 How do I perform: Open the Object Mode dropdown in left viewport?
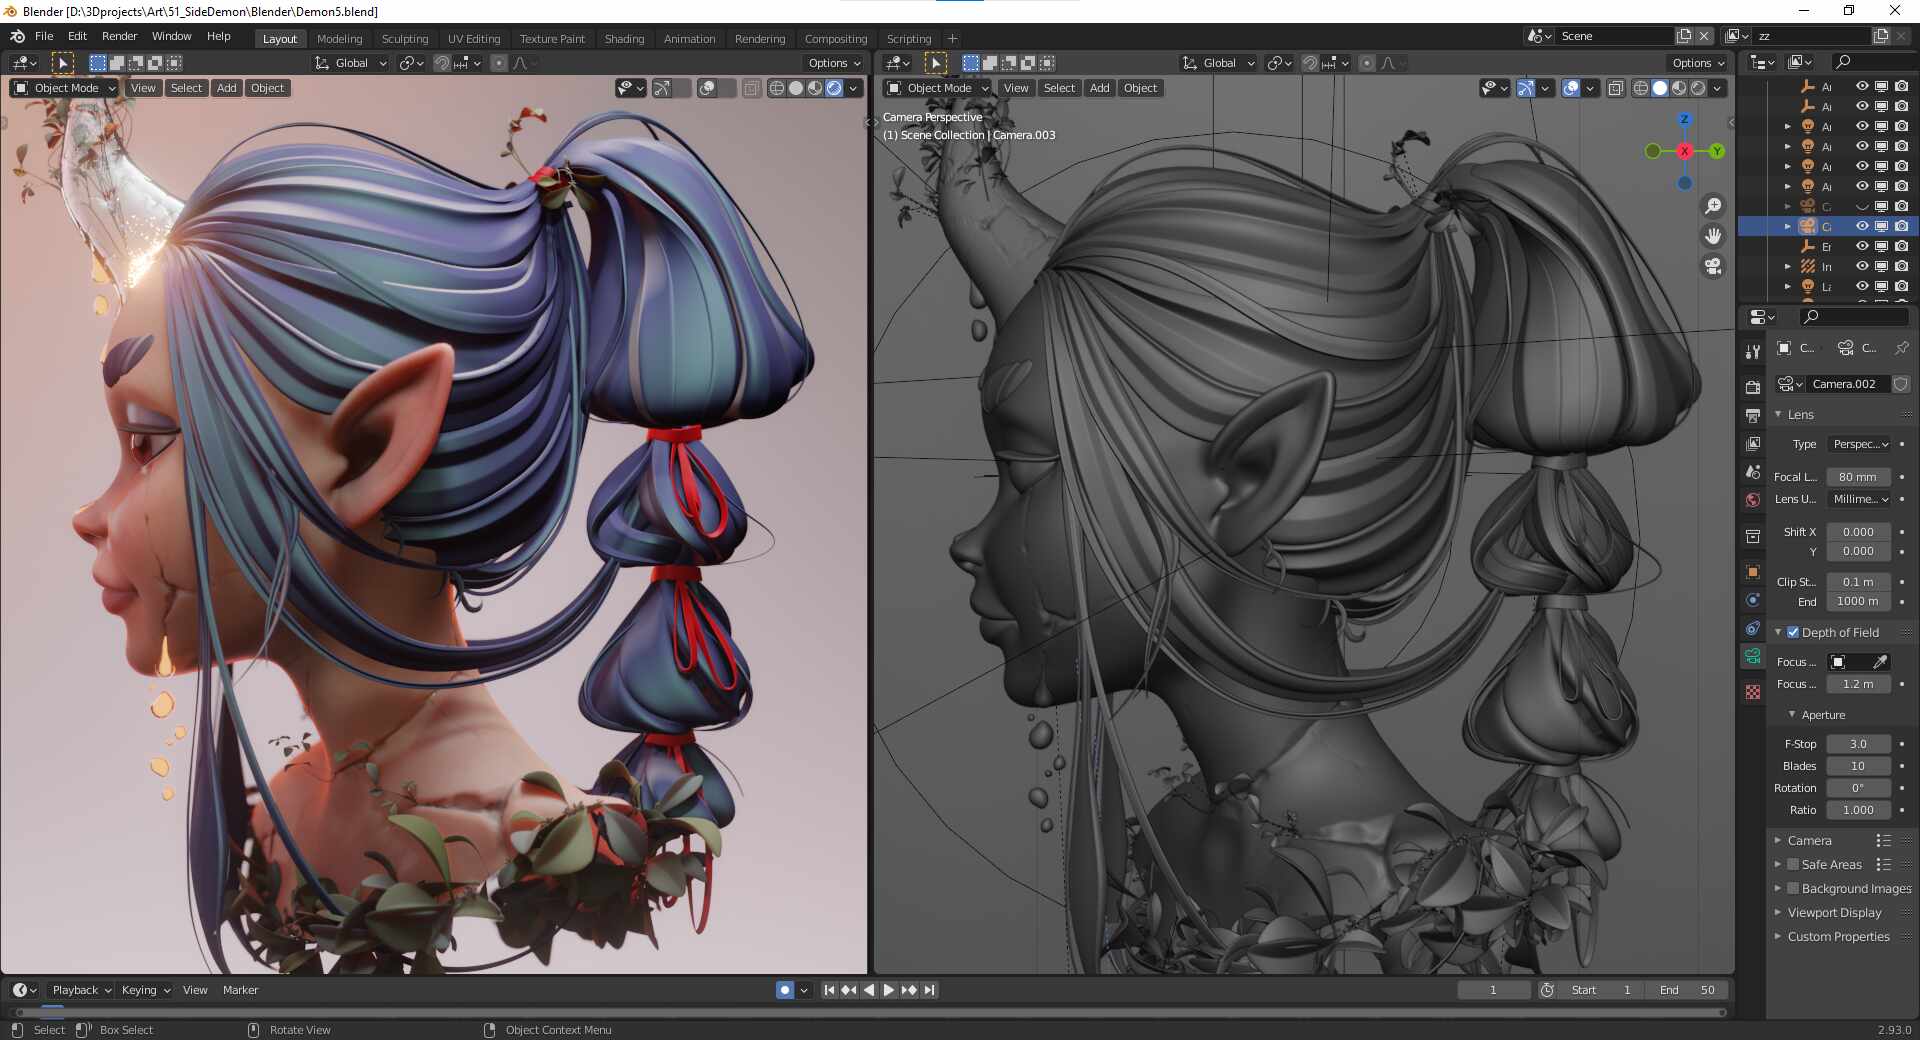(x=64, y=88)
